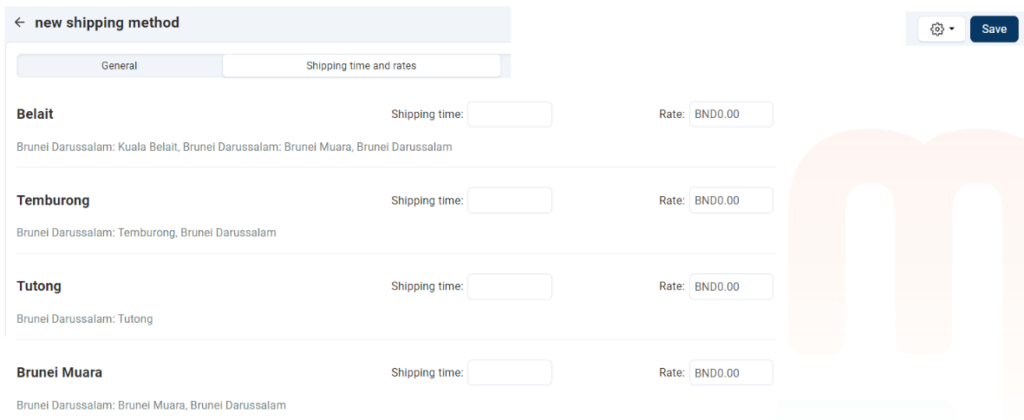The width and height of the screenshot is (1024, 420).
Task: Open the gear settings dropdown
Action: [942, 29]
